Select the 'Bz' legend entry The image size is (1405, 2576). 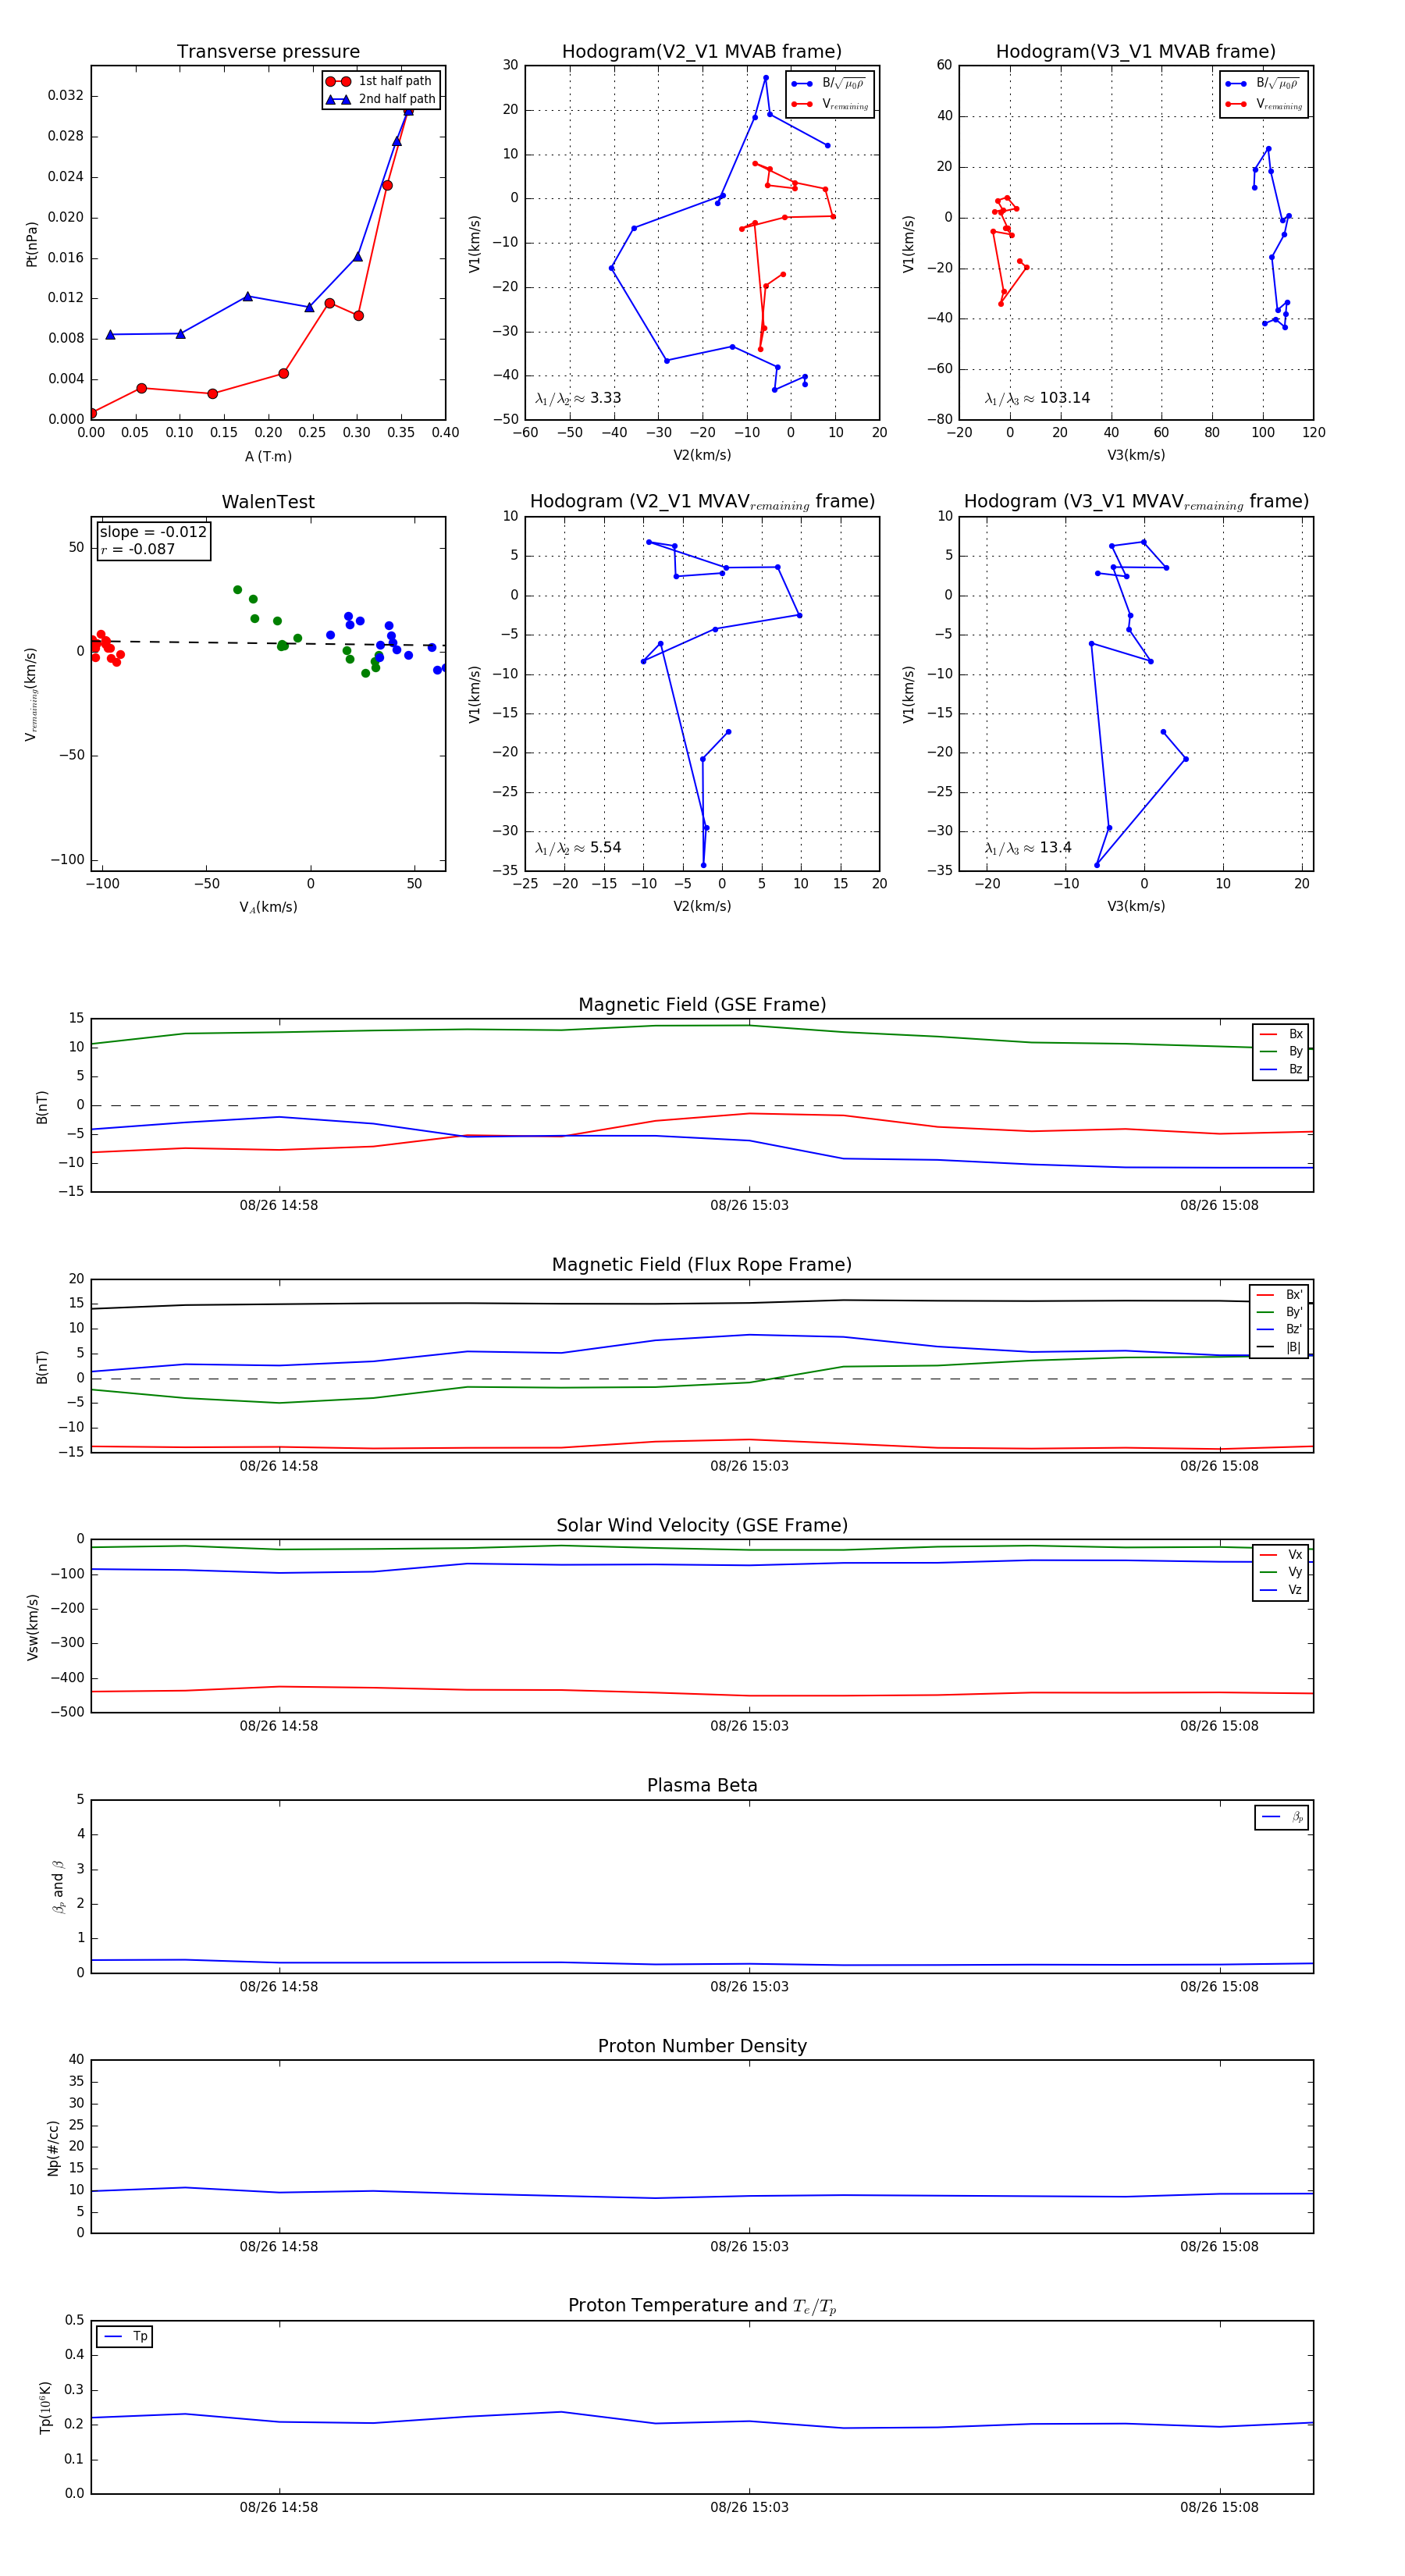click(x=1281, y=1070)
